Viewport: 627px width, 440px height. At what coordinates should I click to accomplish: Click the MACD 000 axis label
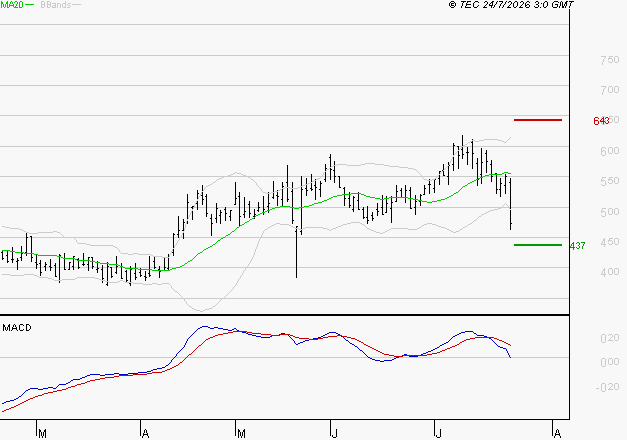point(609,362)
